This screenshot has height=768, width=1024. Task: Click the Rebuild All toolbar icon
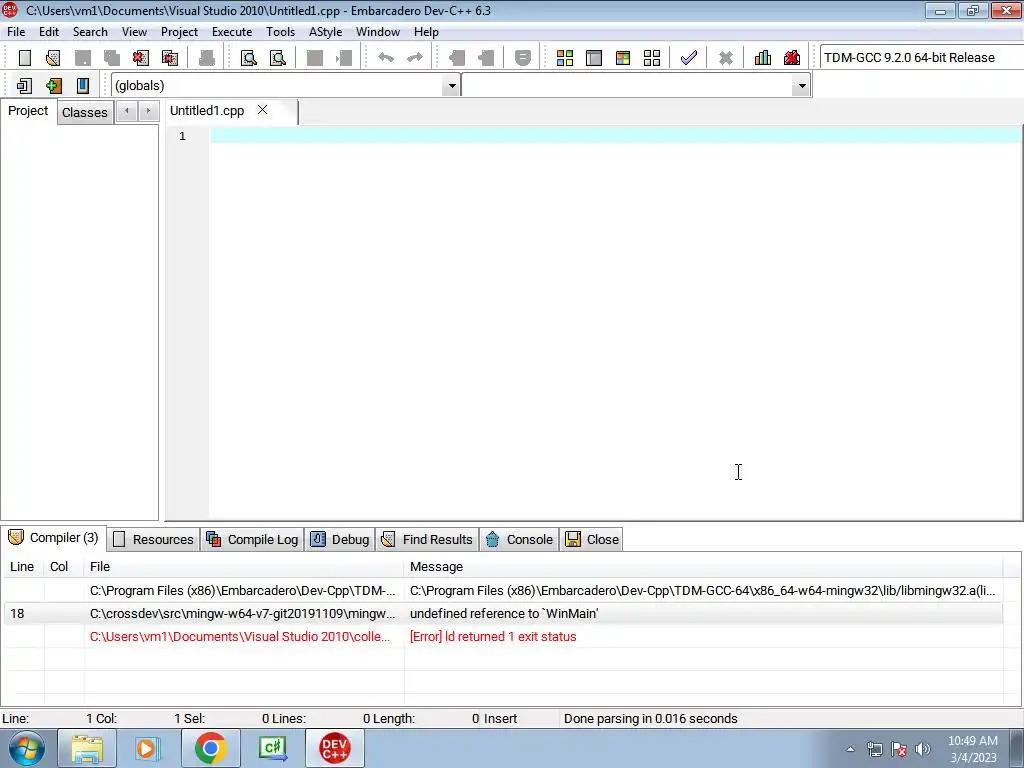point(652,57)
